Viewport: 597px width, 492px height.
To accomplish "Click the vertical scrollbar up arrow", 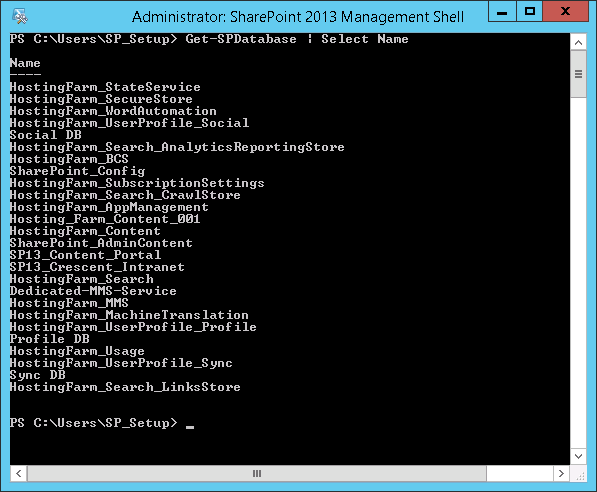I will coord(578,42).
